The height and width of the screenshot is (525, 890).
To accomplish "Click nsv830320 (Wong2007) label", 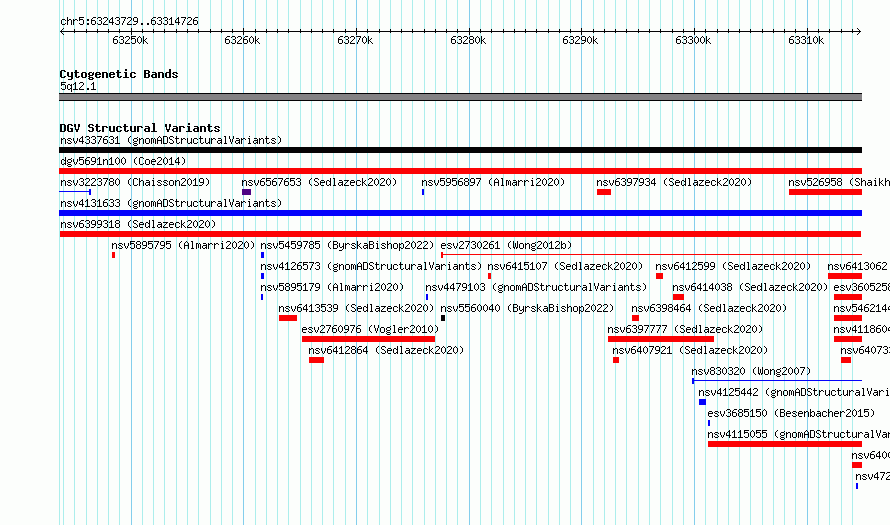I will pyautogui.click(x=751, y=371).
